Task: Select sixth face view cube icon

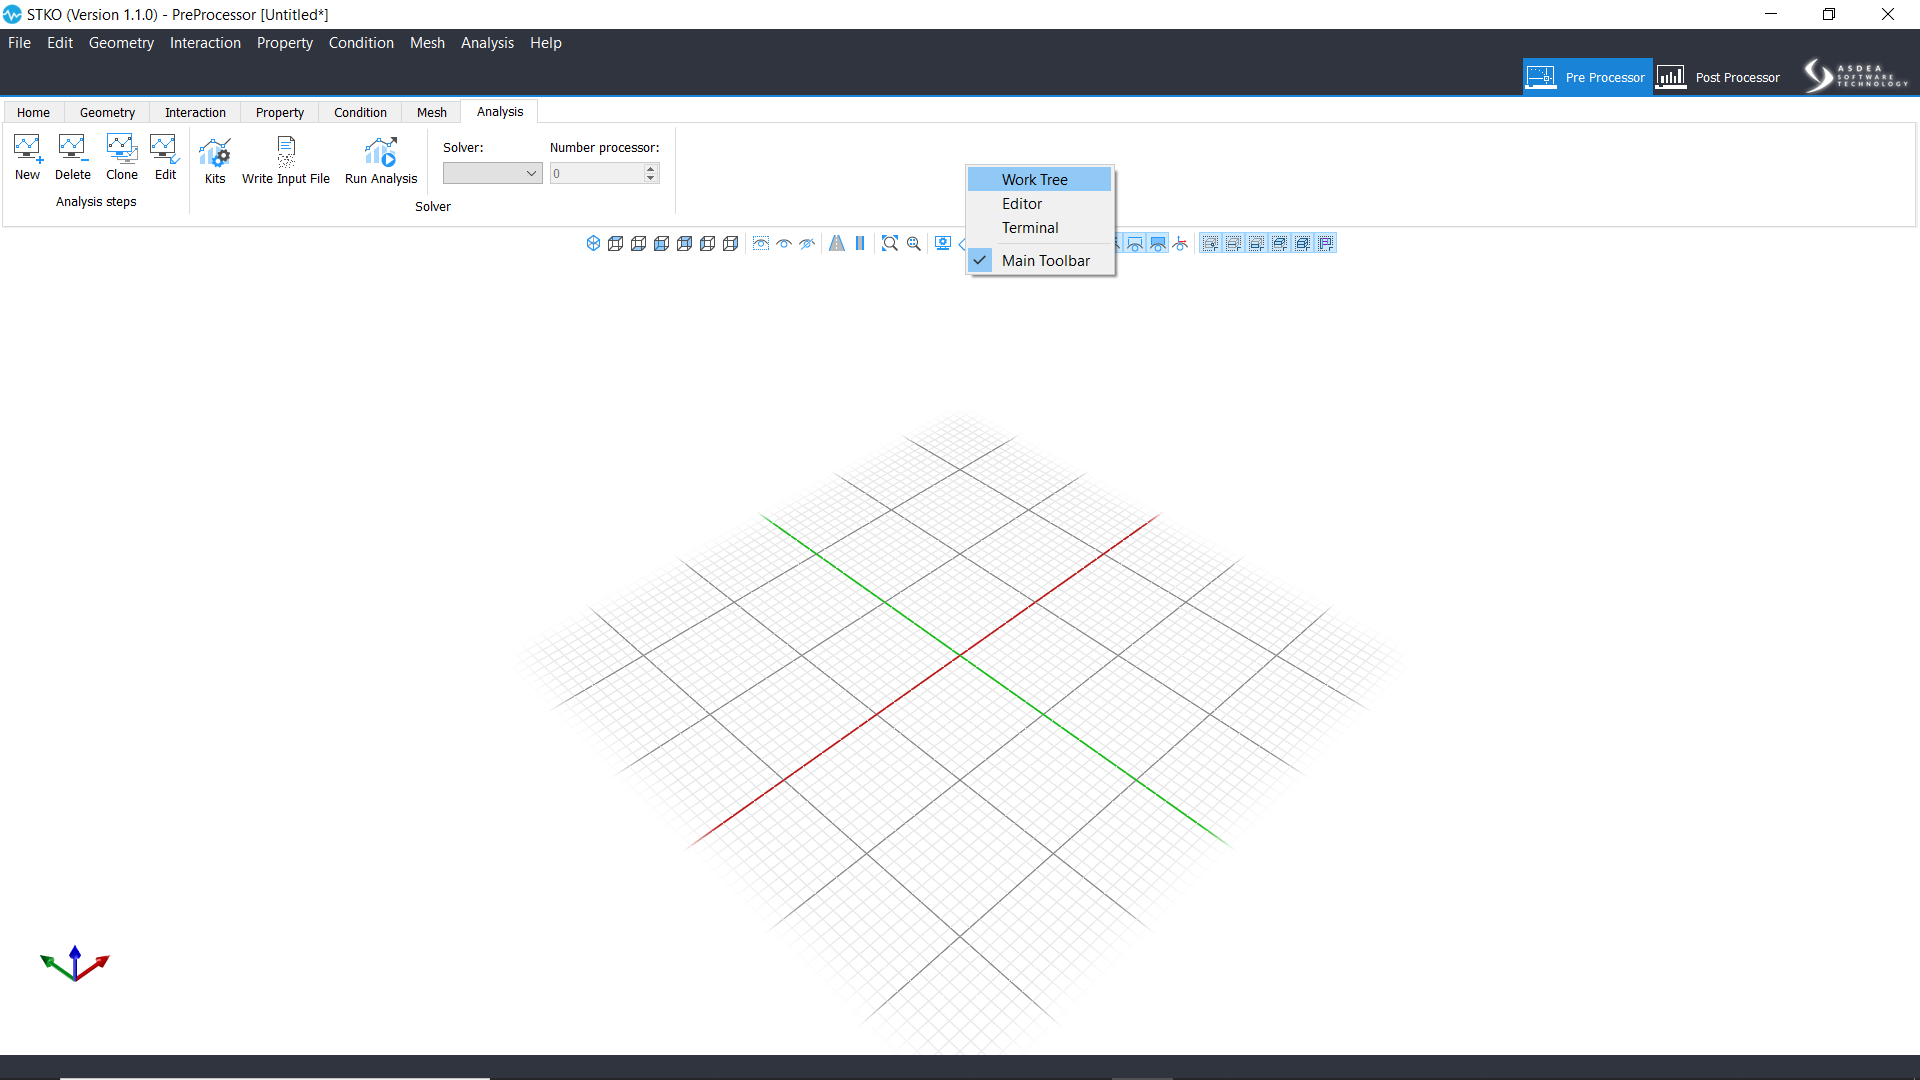Action: (731, 243)
